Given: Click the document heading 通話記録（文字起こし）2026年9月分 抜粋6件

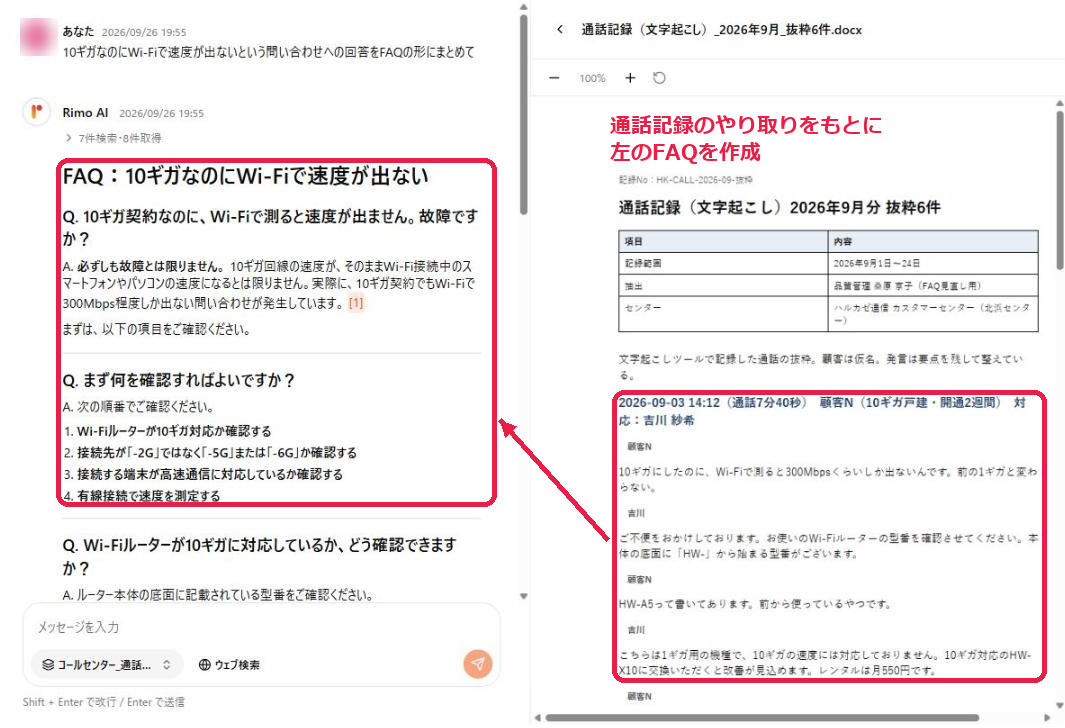Looking at the screenshot, I should (779, 208).
